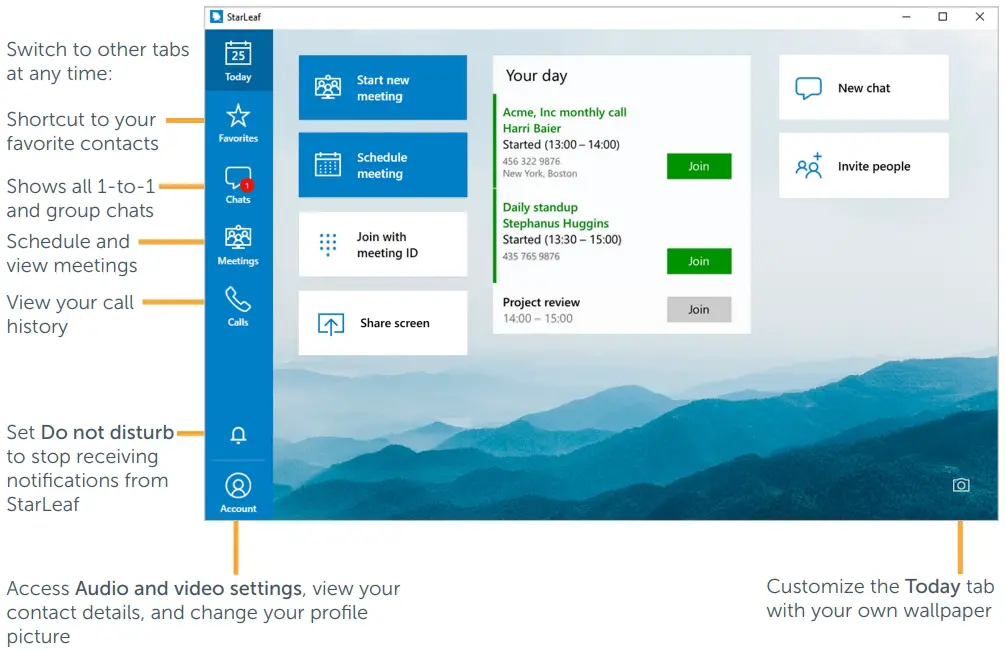Maximize the StarLeaf window
1005x650 pixels.
pyautogui.click(x=942, y=17)
